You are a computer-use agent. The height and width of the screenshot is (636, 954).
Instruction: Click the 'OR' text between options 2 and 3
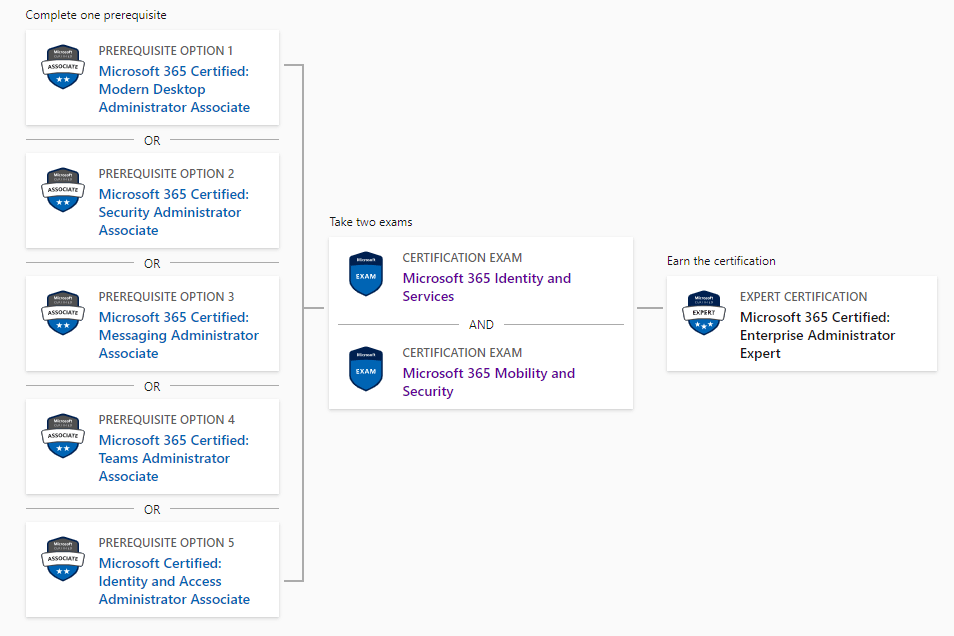pyautogui.click(x=152, y=264)
